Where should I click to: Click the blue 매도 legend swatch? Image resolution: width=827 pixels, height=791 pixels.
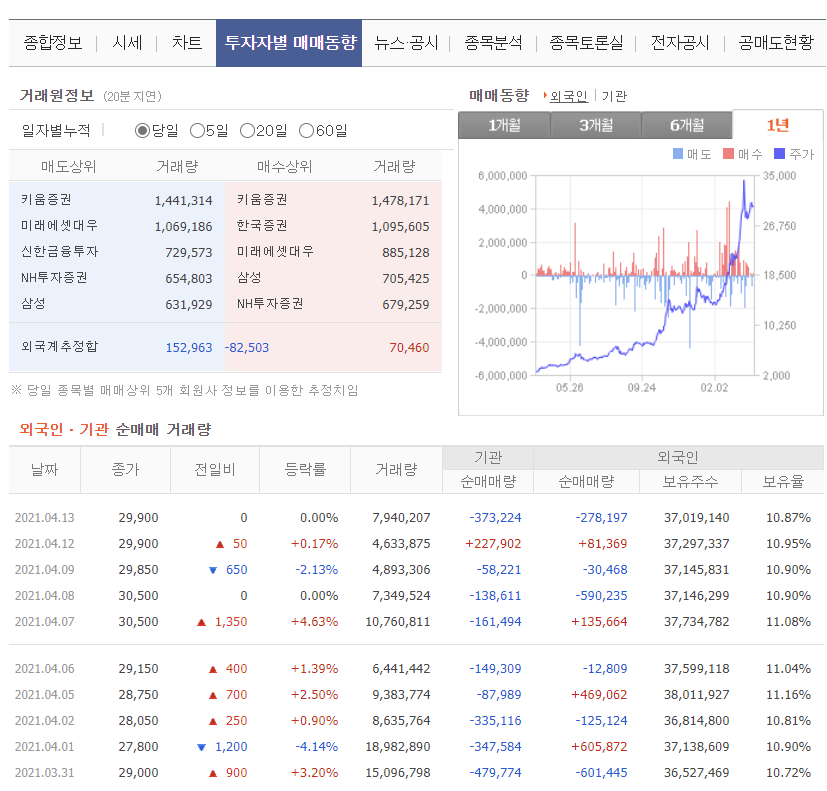(678, 153)
